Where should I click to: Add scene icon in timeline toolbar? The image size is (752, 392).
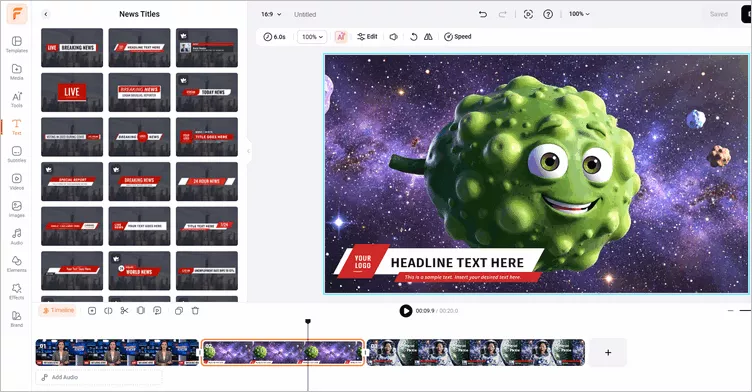point(92,311)
